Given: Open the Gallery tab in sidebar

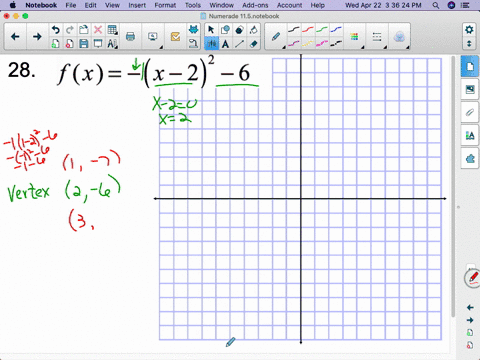Looking at the screenshot, I should (470, 89).
